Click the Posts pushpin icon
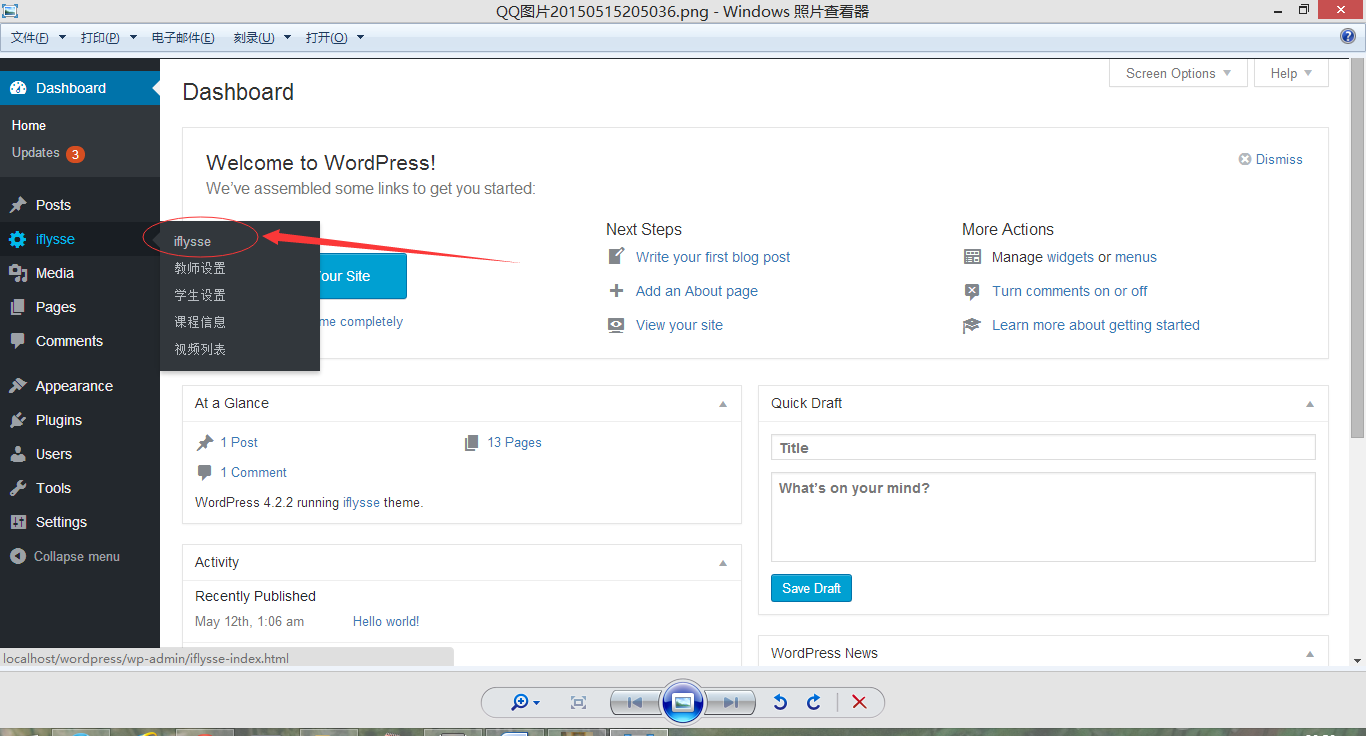Viewport: 1366px width, 736px height. click(x=18, y=205)
